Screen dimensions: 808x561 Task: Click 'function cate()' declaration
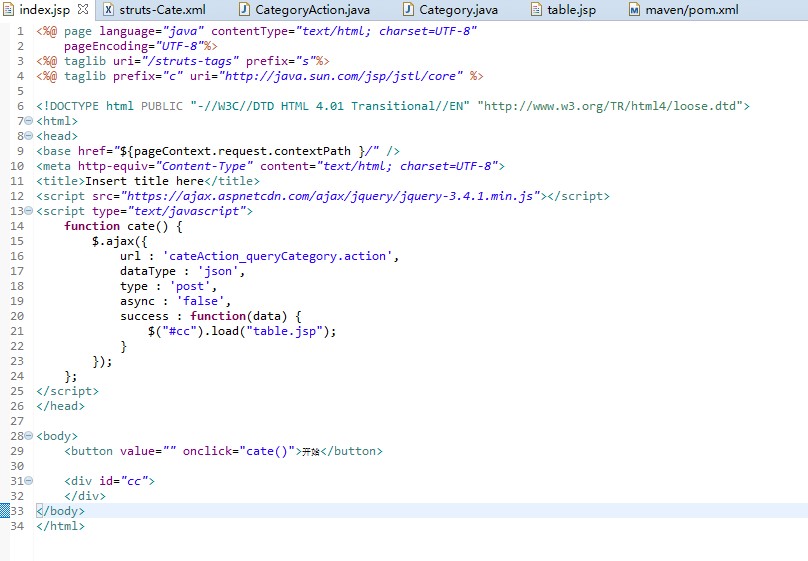click(x=116, y=226)
